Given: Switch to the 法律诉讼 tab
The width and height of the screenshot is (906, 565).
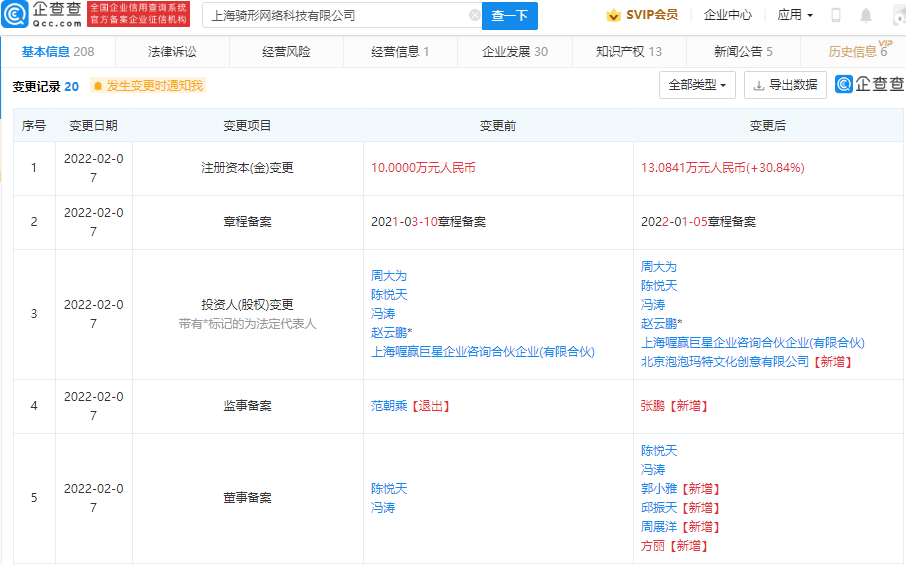Looking at the screenshot, I should 172,51.
